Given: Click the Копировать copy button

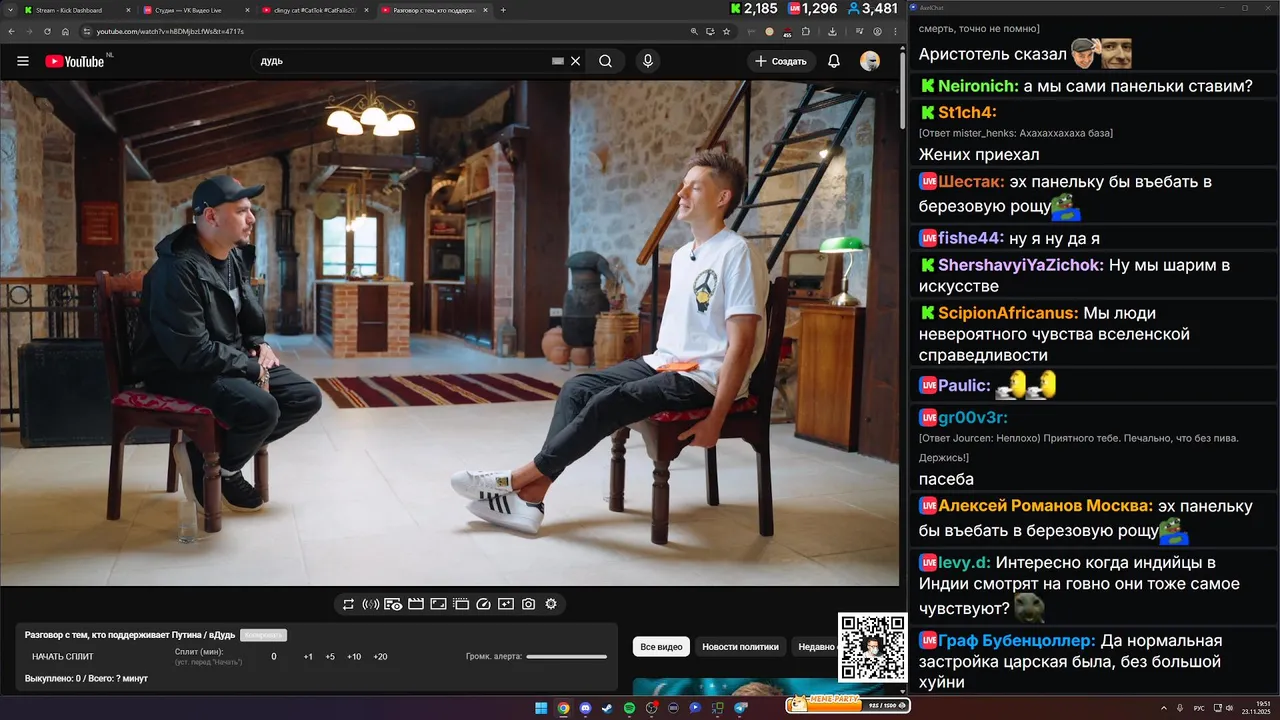Looking at the screenshot, I should tap(263, 635).
